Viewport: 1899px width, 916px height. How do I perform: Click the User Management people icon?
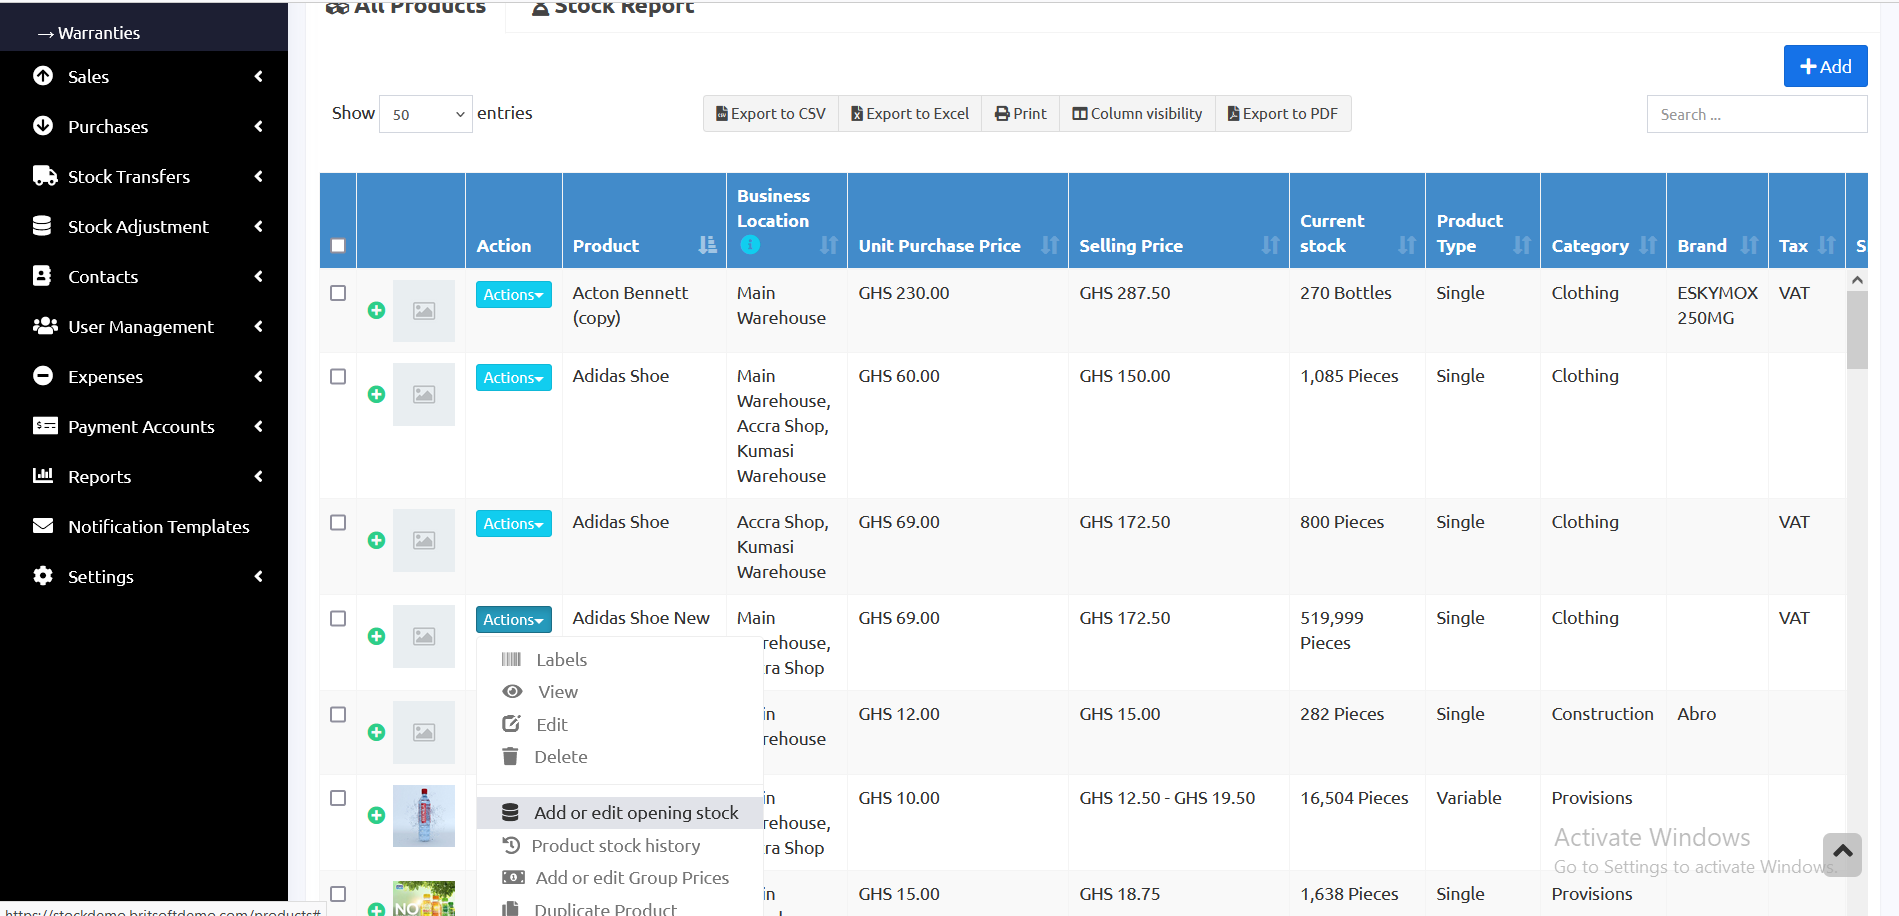(44, 326)
